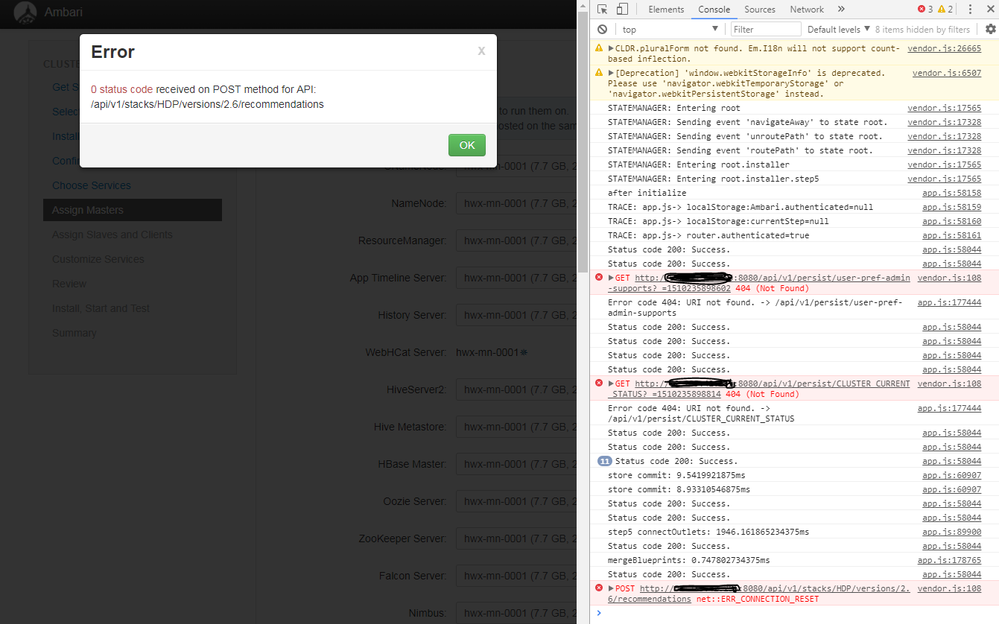Viewport: 999px width, 624px height.
Task: Open ZooKeeper Server host dropdown
Action: click(516, 539)
